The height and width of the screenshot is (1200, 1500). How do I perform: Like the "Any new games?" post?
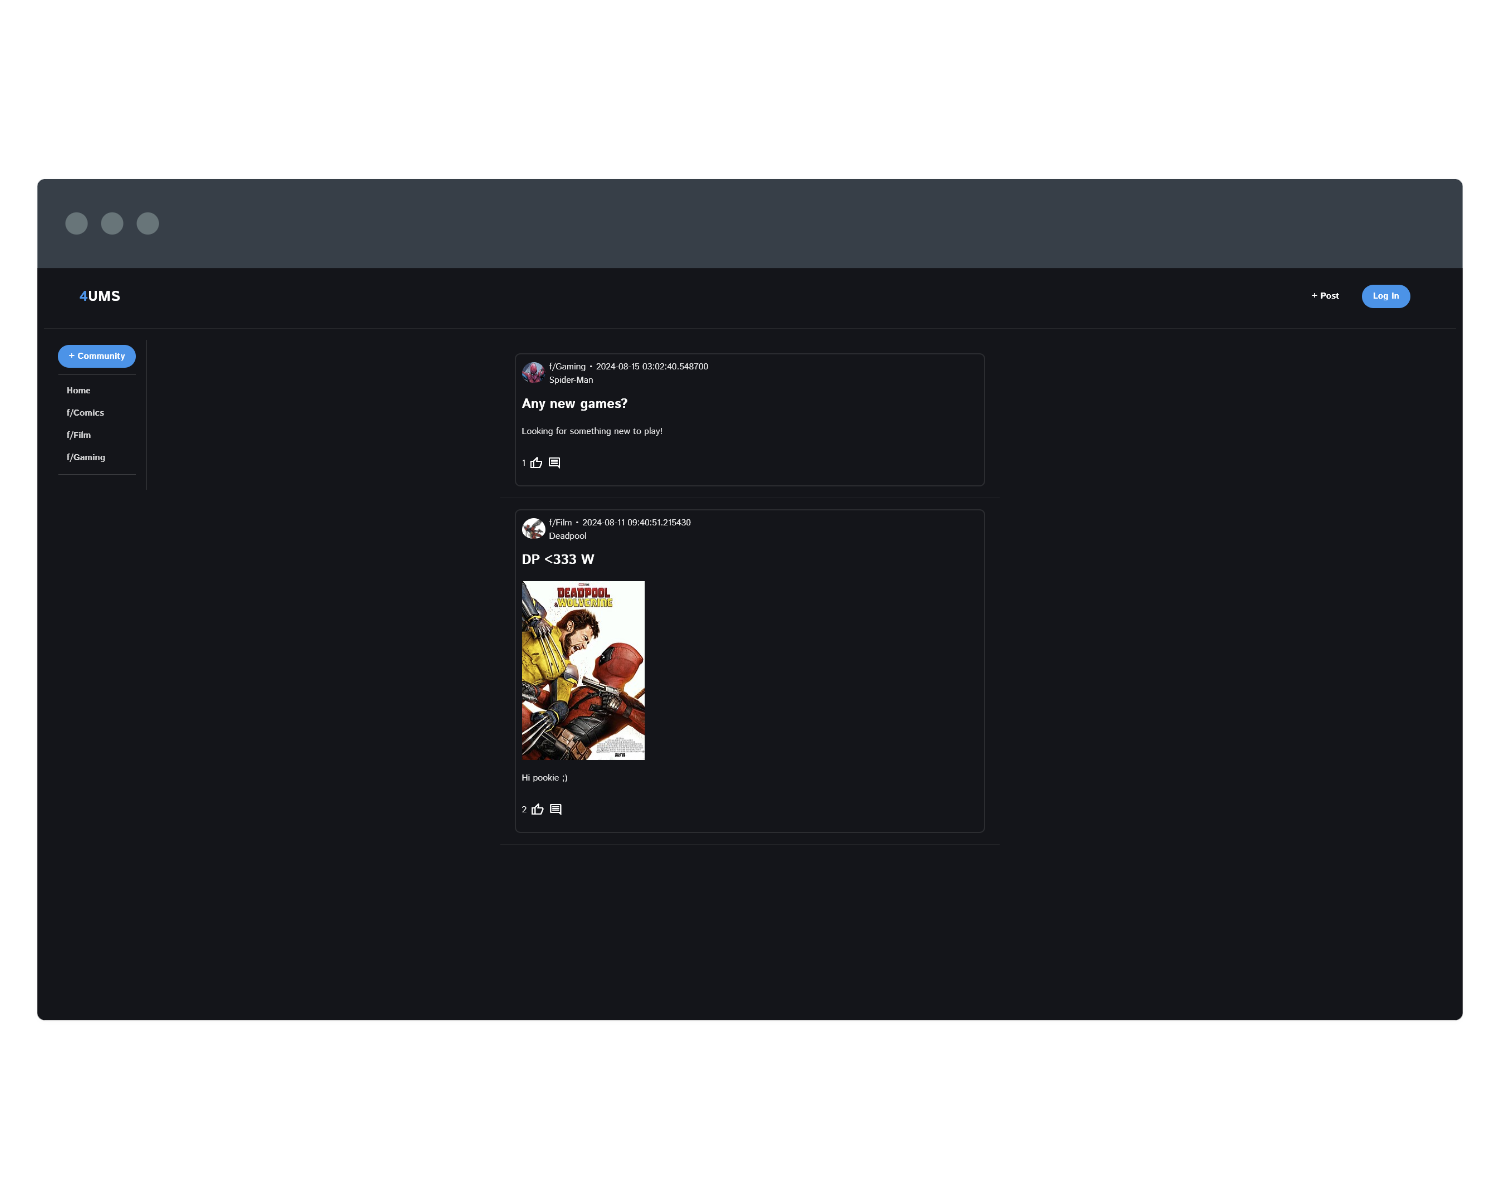[536, 463]
